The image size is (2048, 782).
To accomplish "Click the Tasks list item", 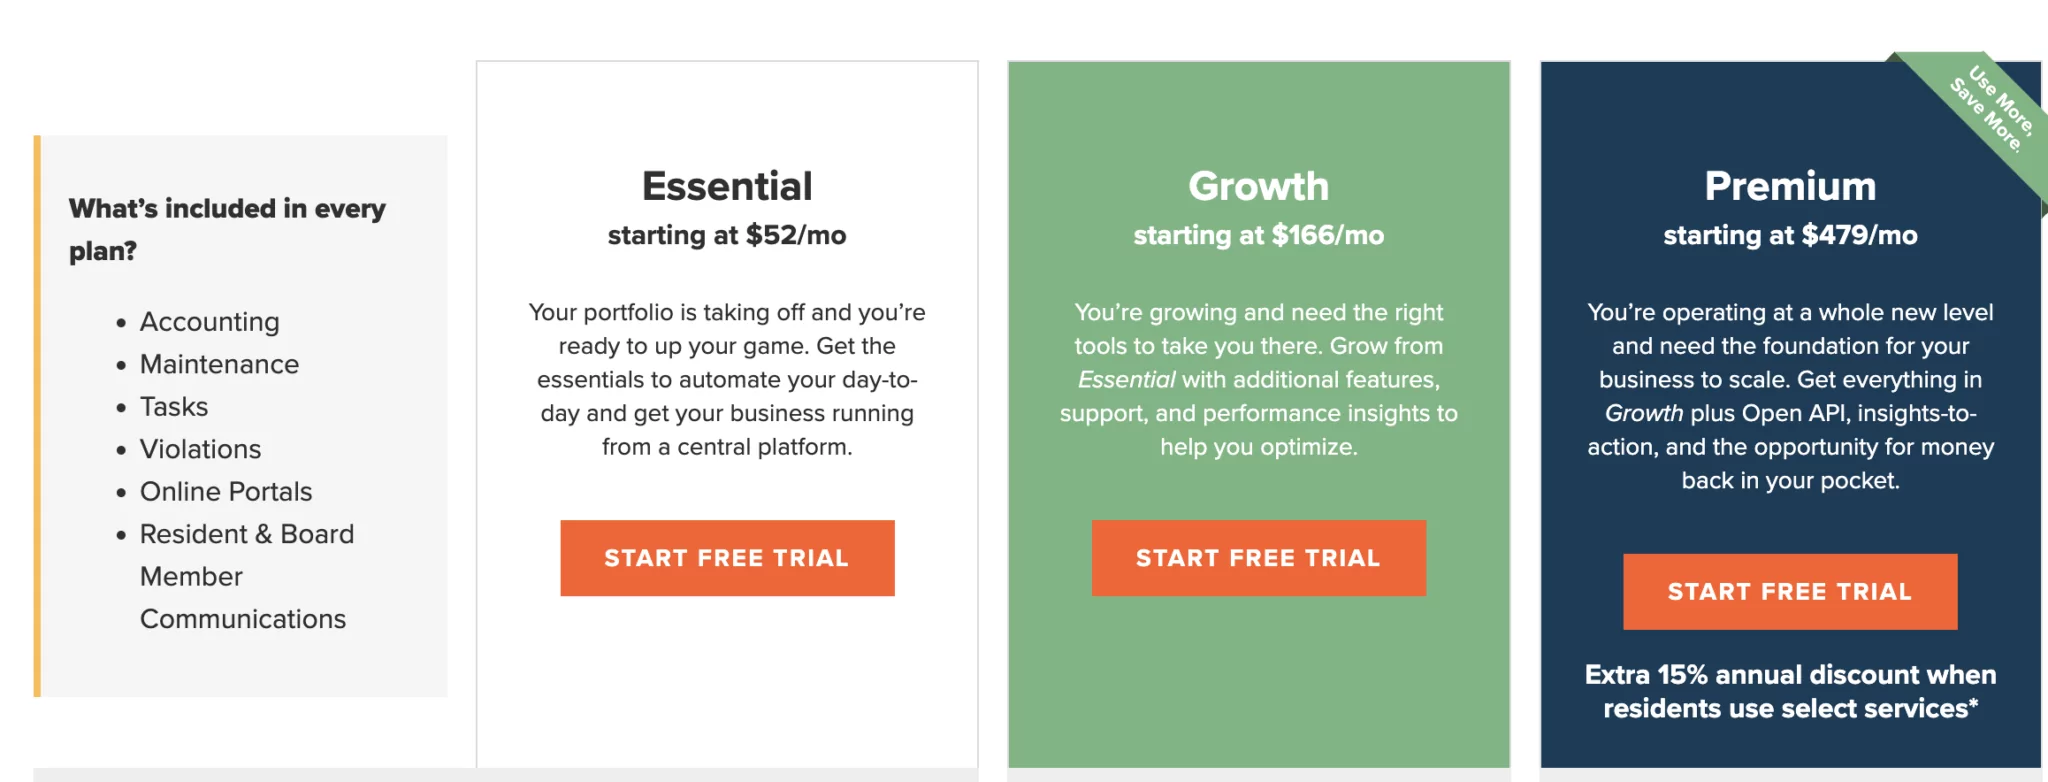I will point(174,407).
